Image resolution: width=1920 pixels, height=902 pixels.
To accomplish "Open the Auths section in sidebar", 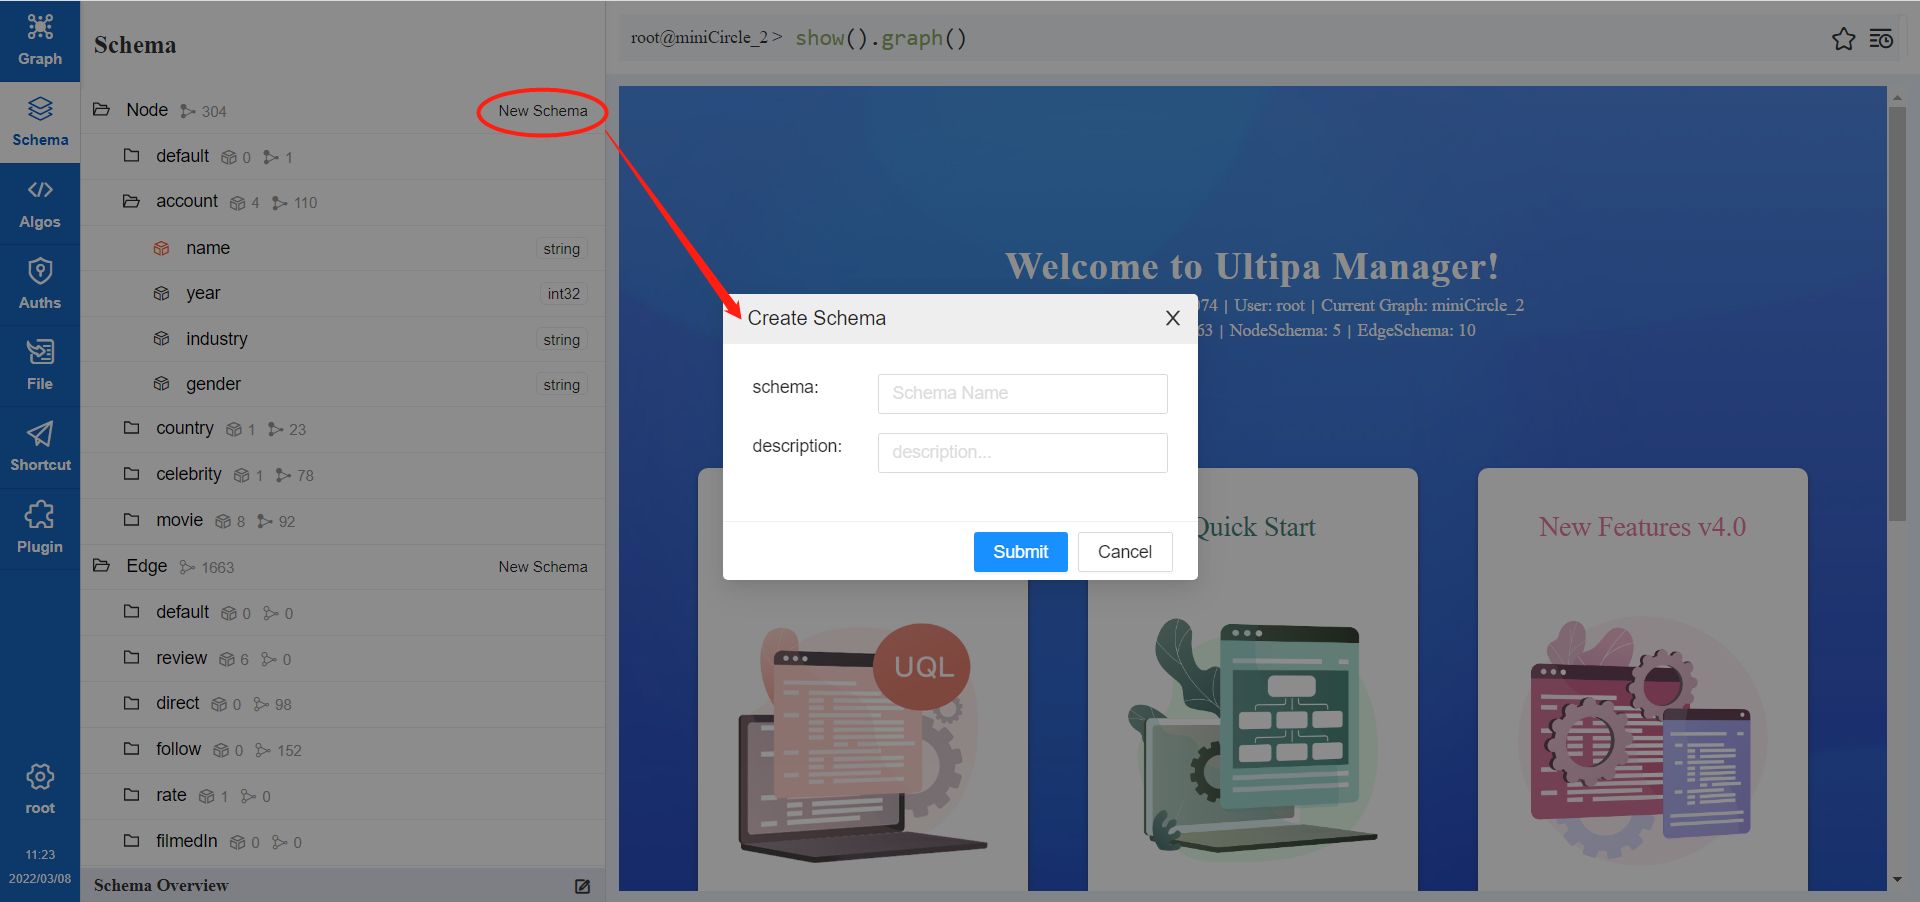I will (x=40, y=285).
